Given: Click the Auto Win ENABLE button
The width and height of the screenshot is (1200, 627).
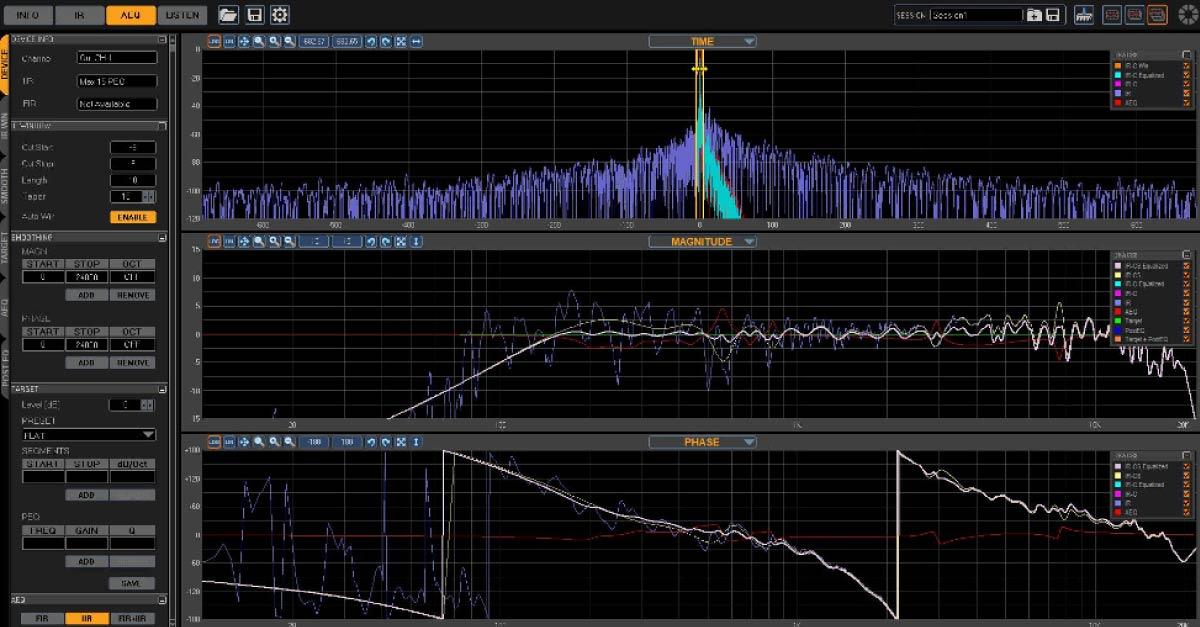Looking at the screenshot, I should point(133,217).
